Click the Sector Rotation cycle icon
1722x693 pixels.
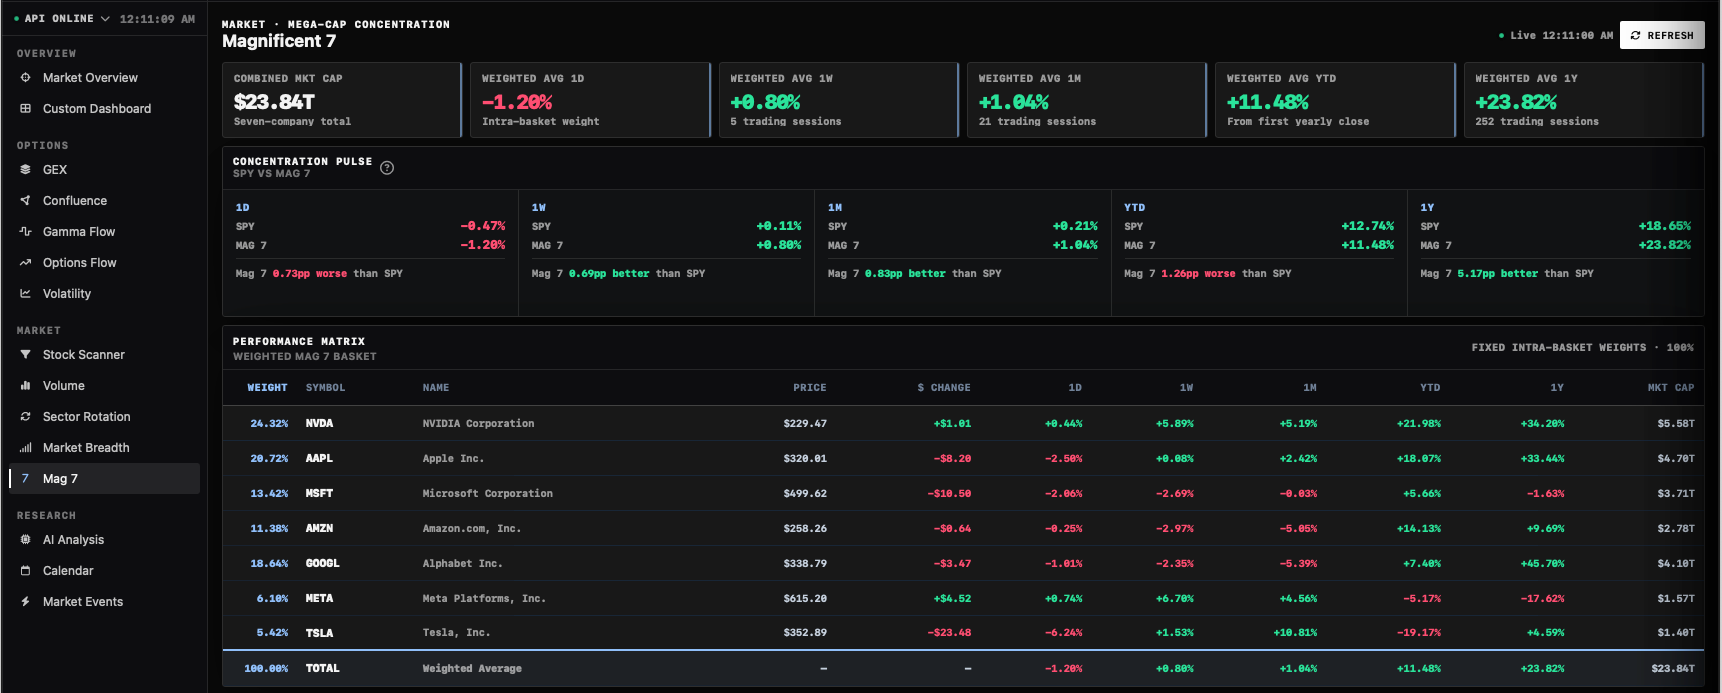(x=25, y=417)
